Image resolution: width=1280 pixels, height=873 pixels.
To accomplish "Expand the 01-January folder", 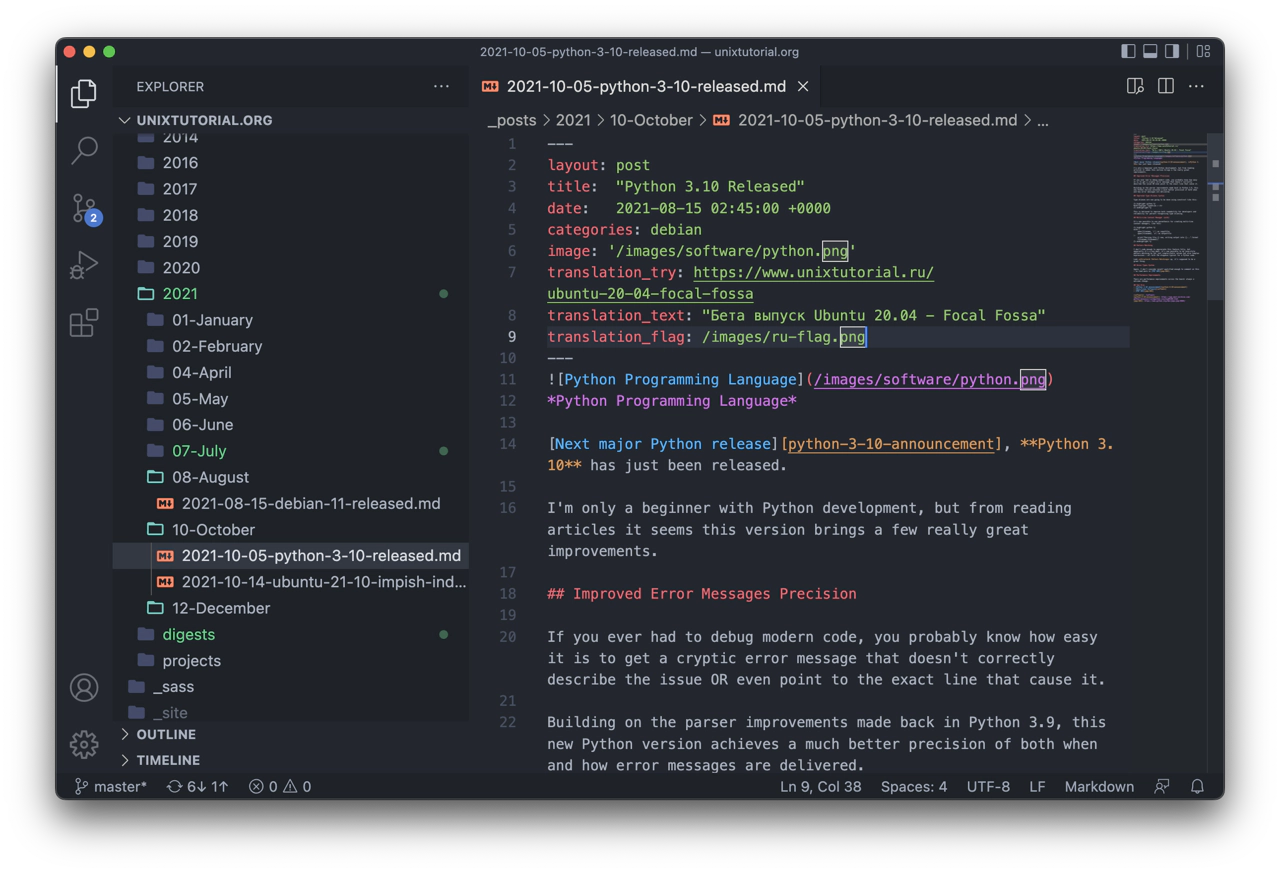I will (291, 320).
